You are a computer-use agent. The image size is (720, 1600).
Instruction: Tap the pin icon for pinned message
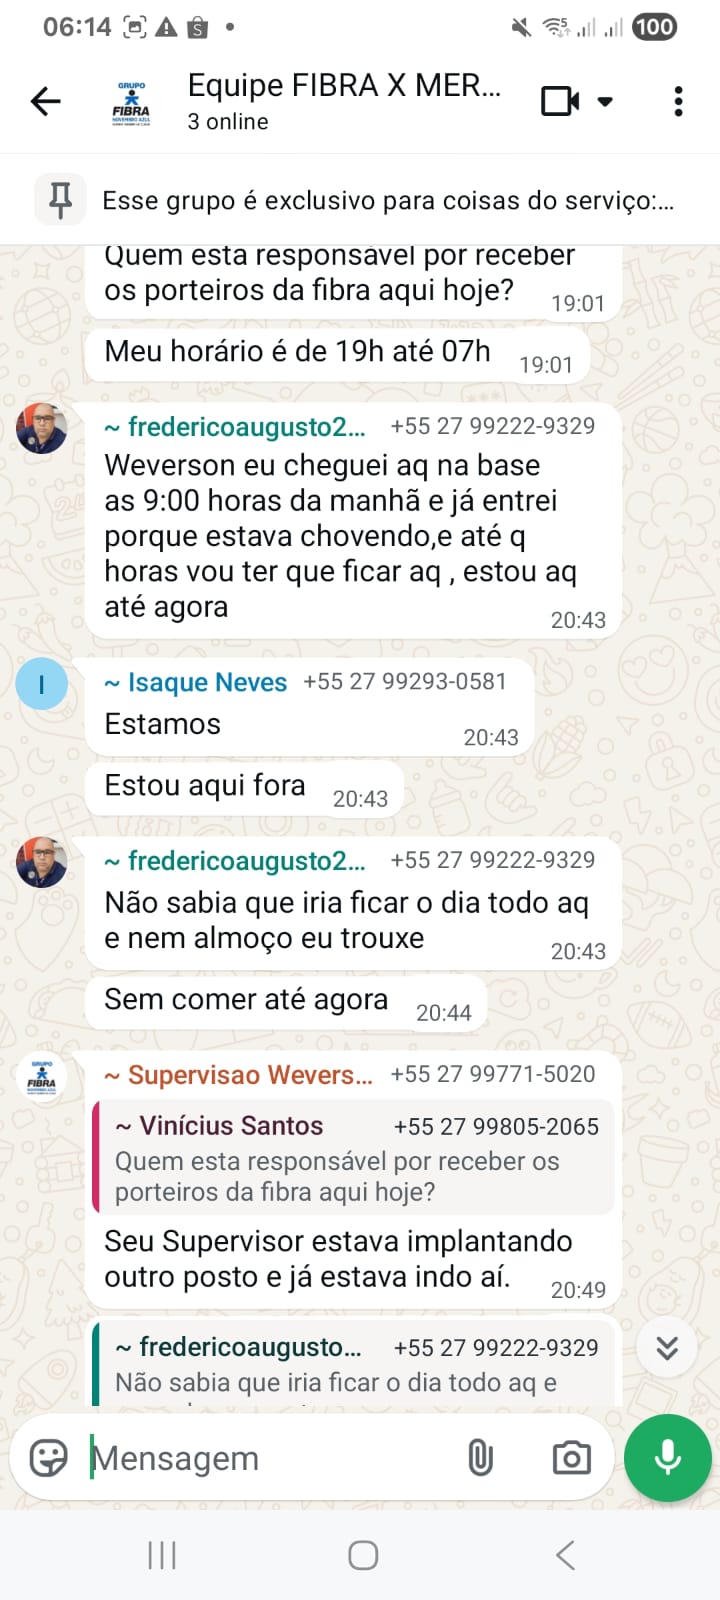pos(60,200)
